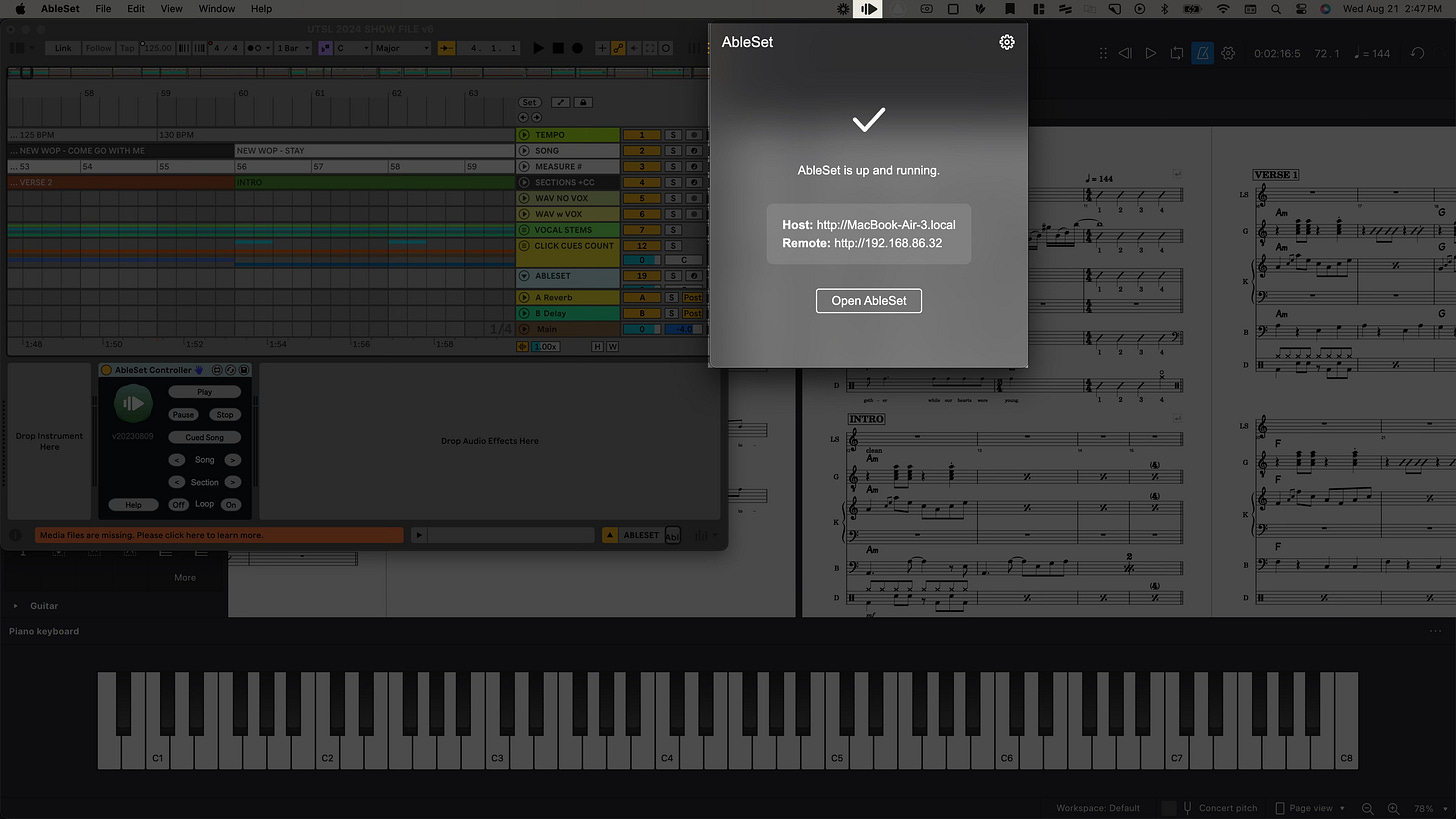Viewport: 1456px width, 819px height.
Task: Click Ableton Tap tempo button
Action: (127, 48)
